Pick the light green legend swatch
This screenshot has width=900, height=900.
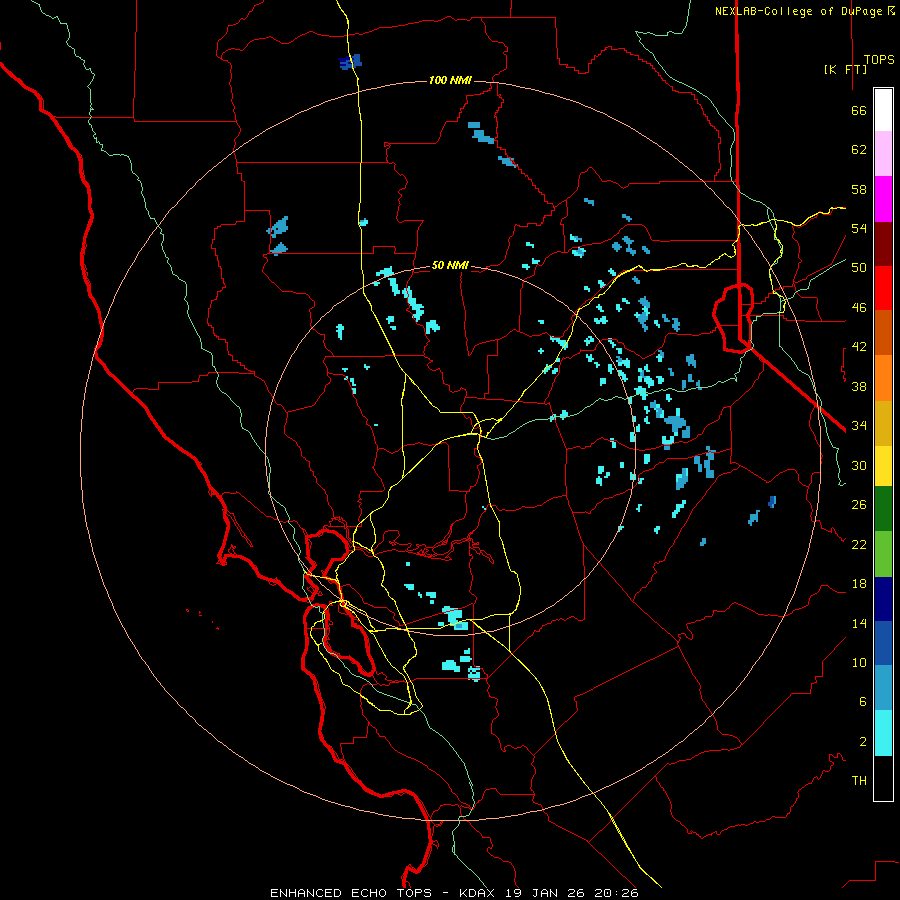coord(883,554)
